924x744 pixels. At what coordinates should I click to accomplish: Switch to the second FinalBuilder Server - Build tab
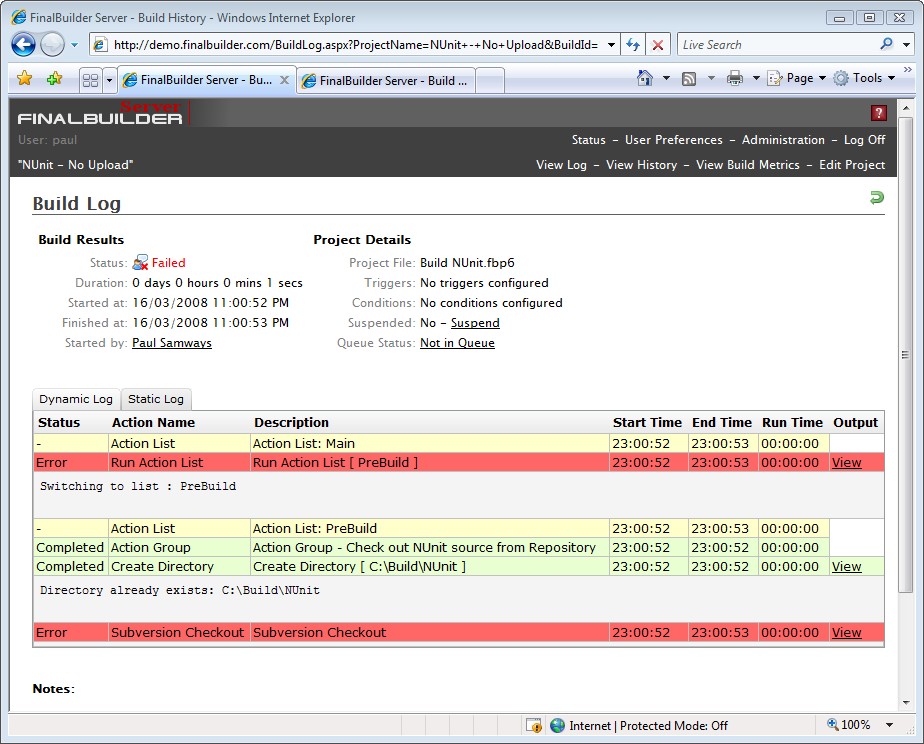[385, 81]
